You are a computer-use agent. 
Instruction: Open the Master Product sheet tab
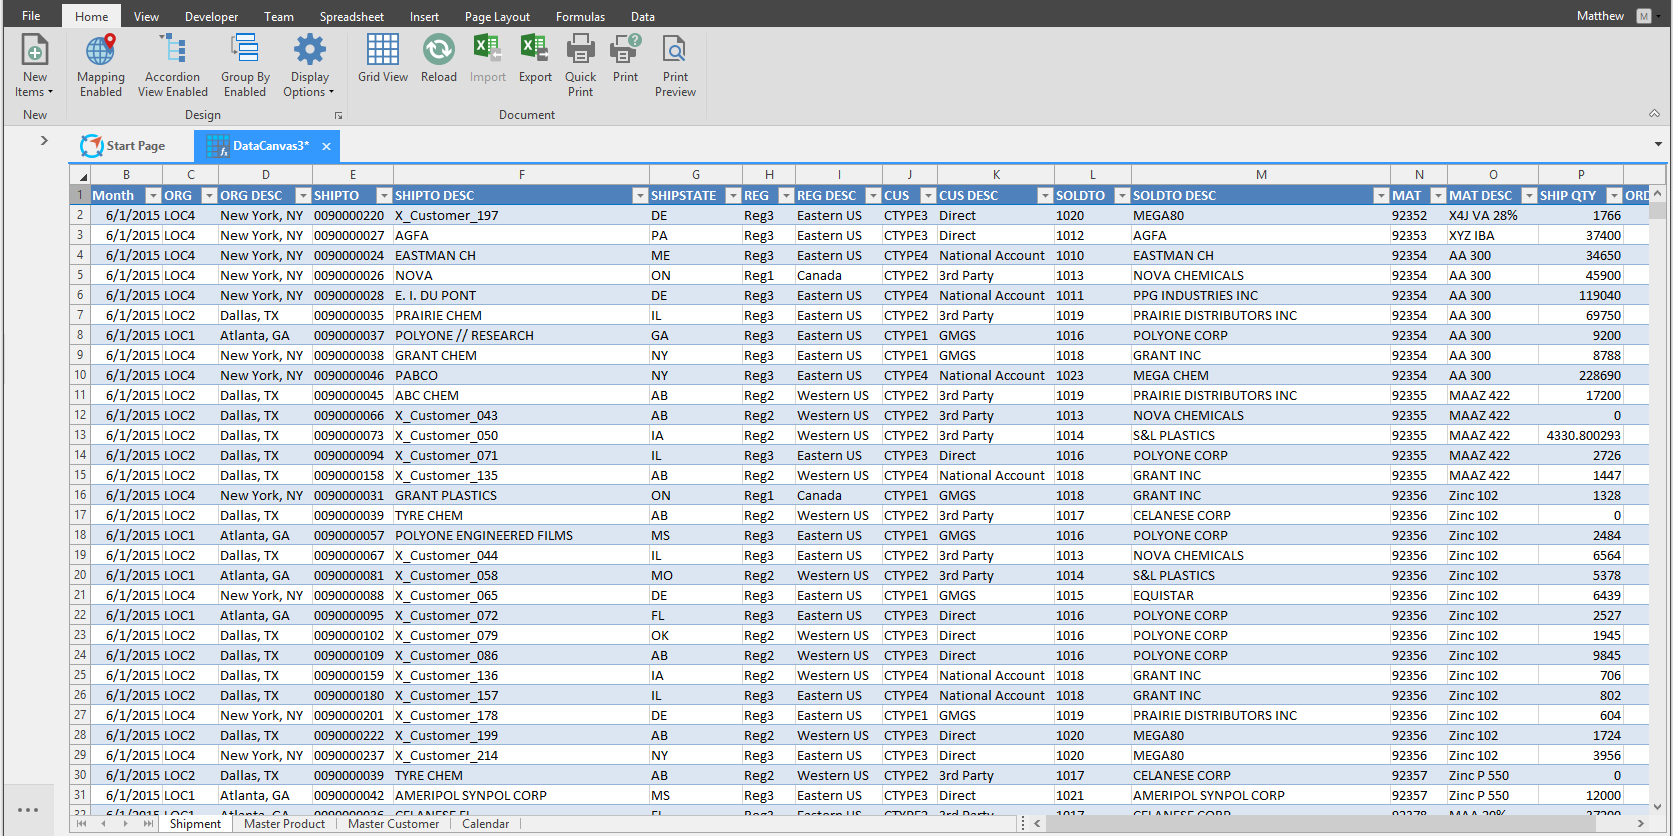[284, 824]
